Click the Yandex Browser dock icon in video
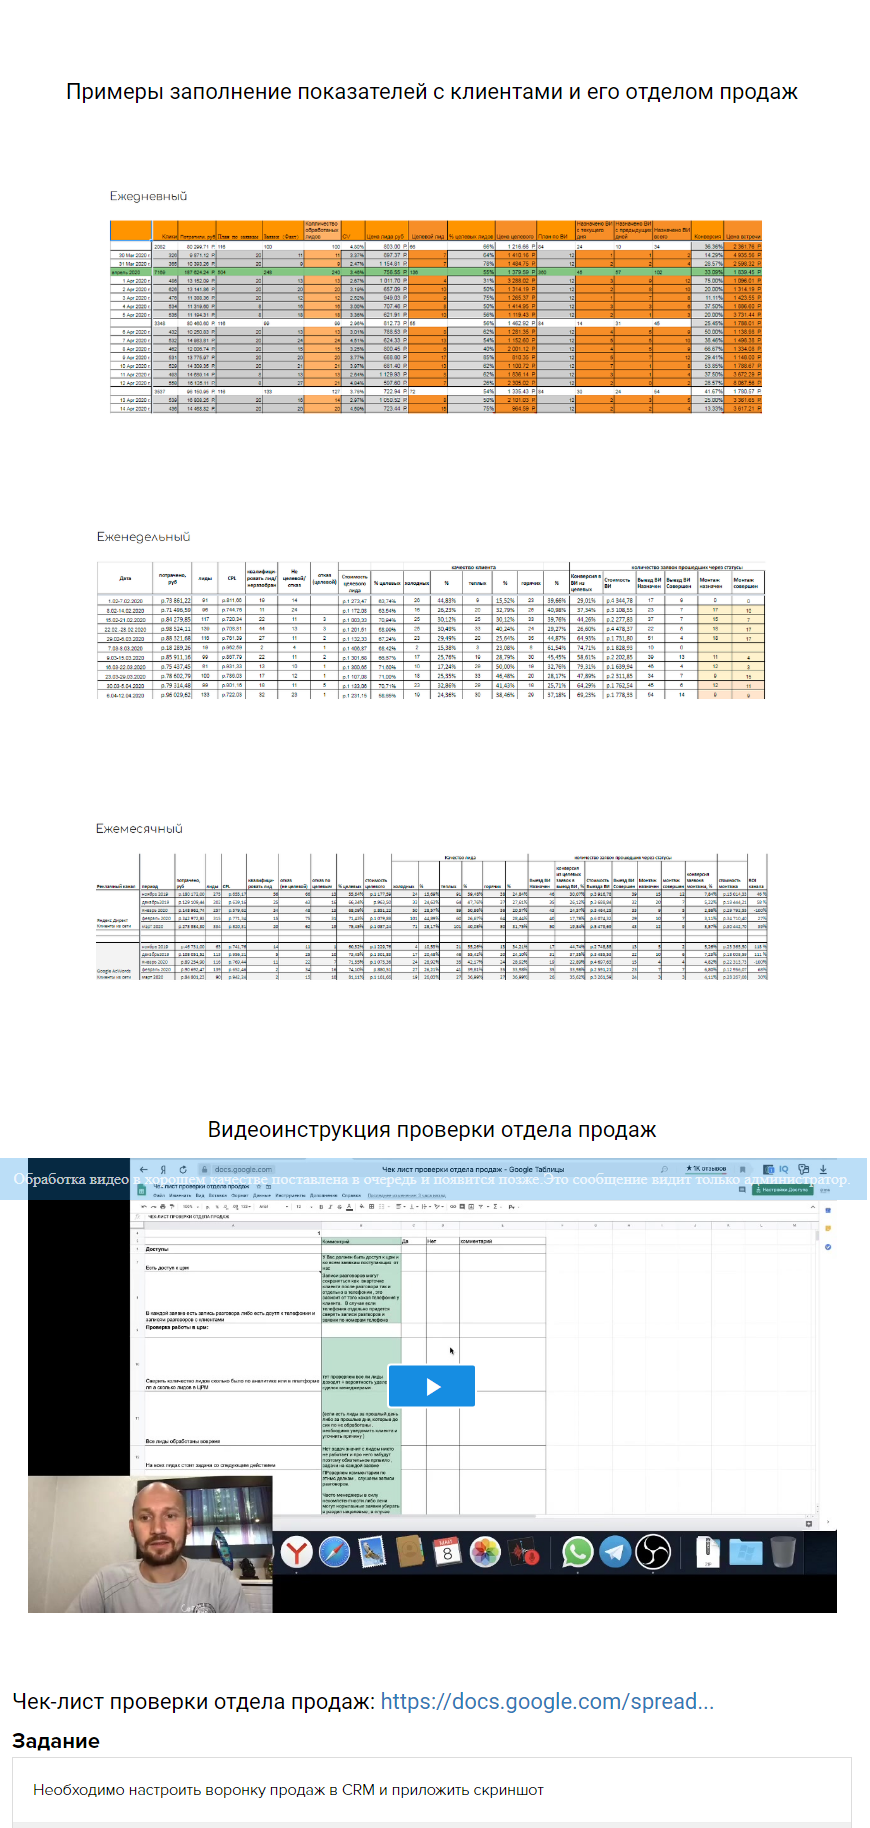The height and width of the screenshot is (1828, 870). click(296, 1552)
